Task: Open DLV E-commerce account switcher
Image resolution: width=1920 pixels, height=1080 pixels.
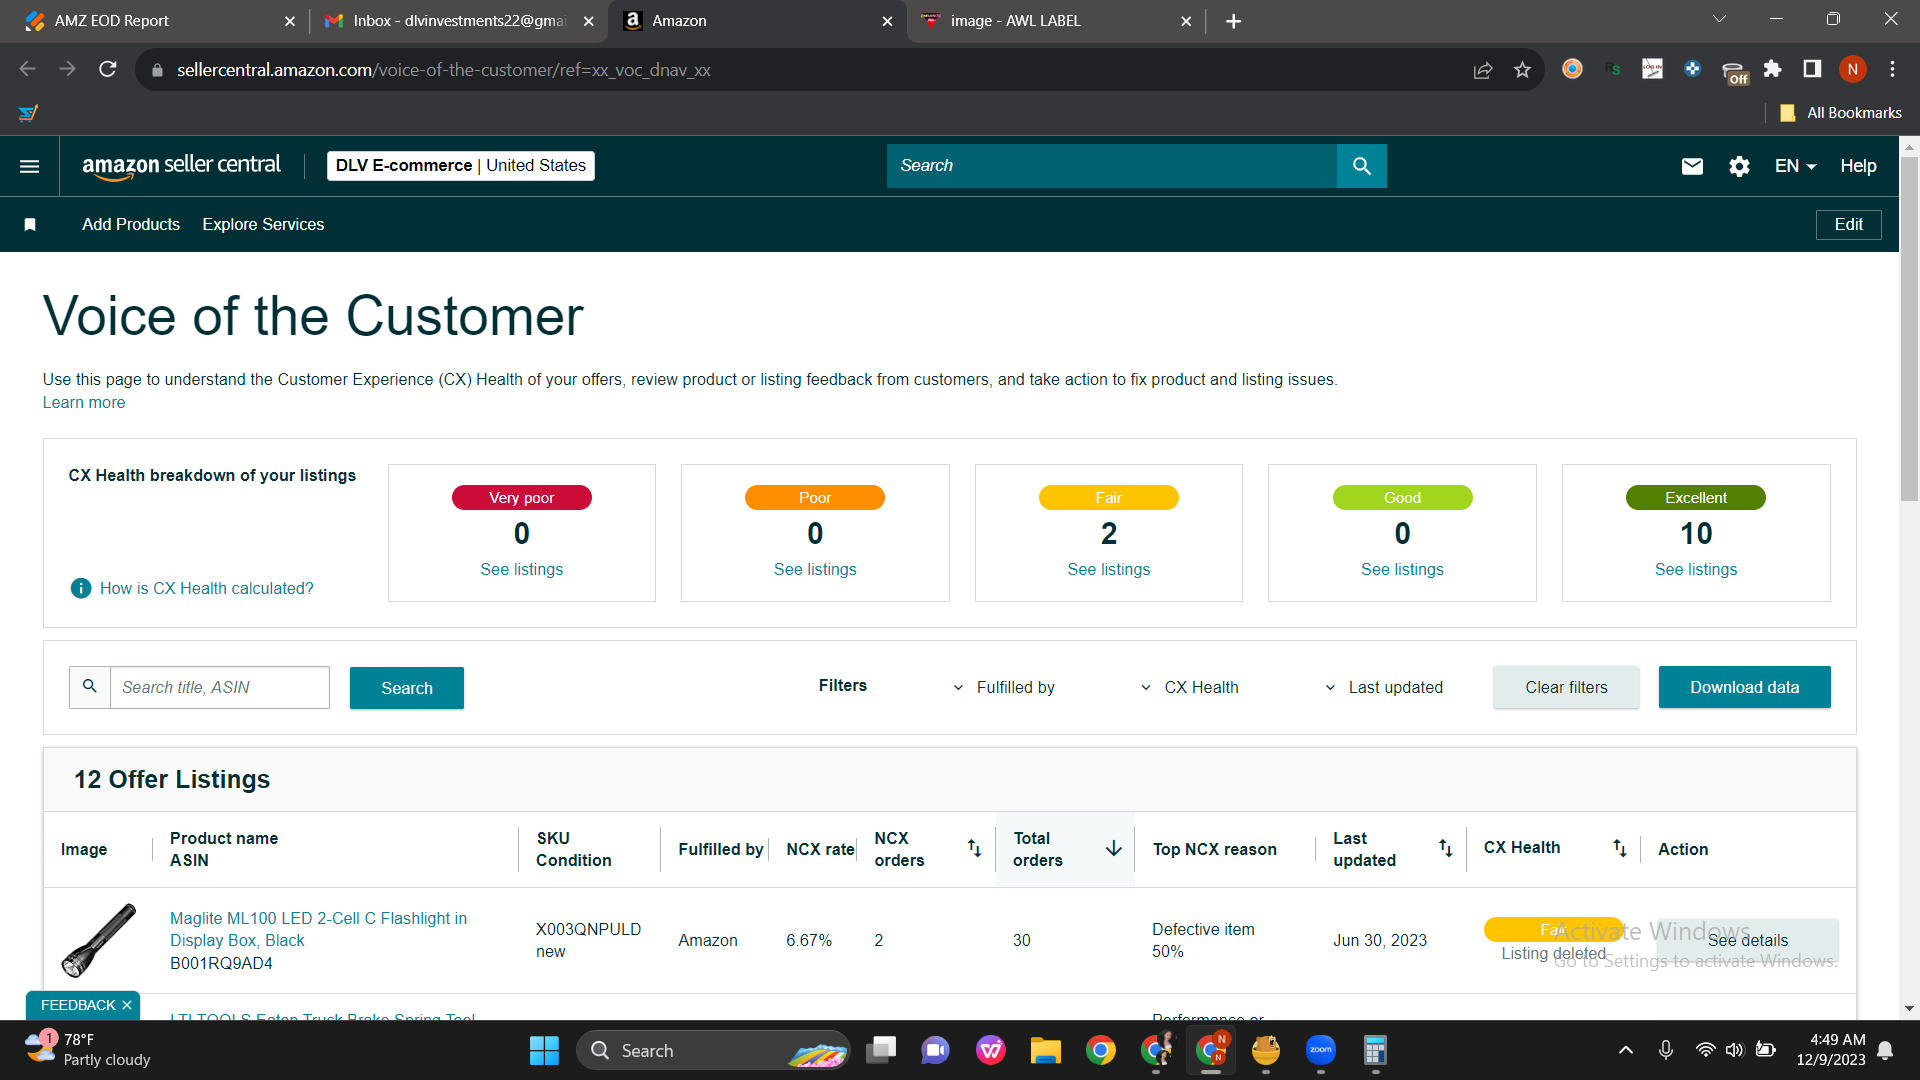Action: click(x=461, y=166)
